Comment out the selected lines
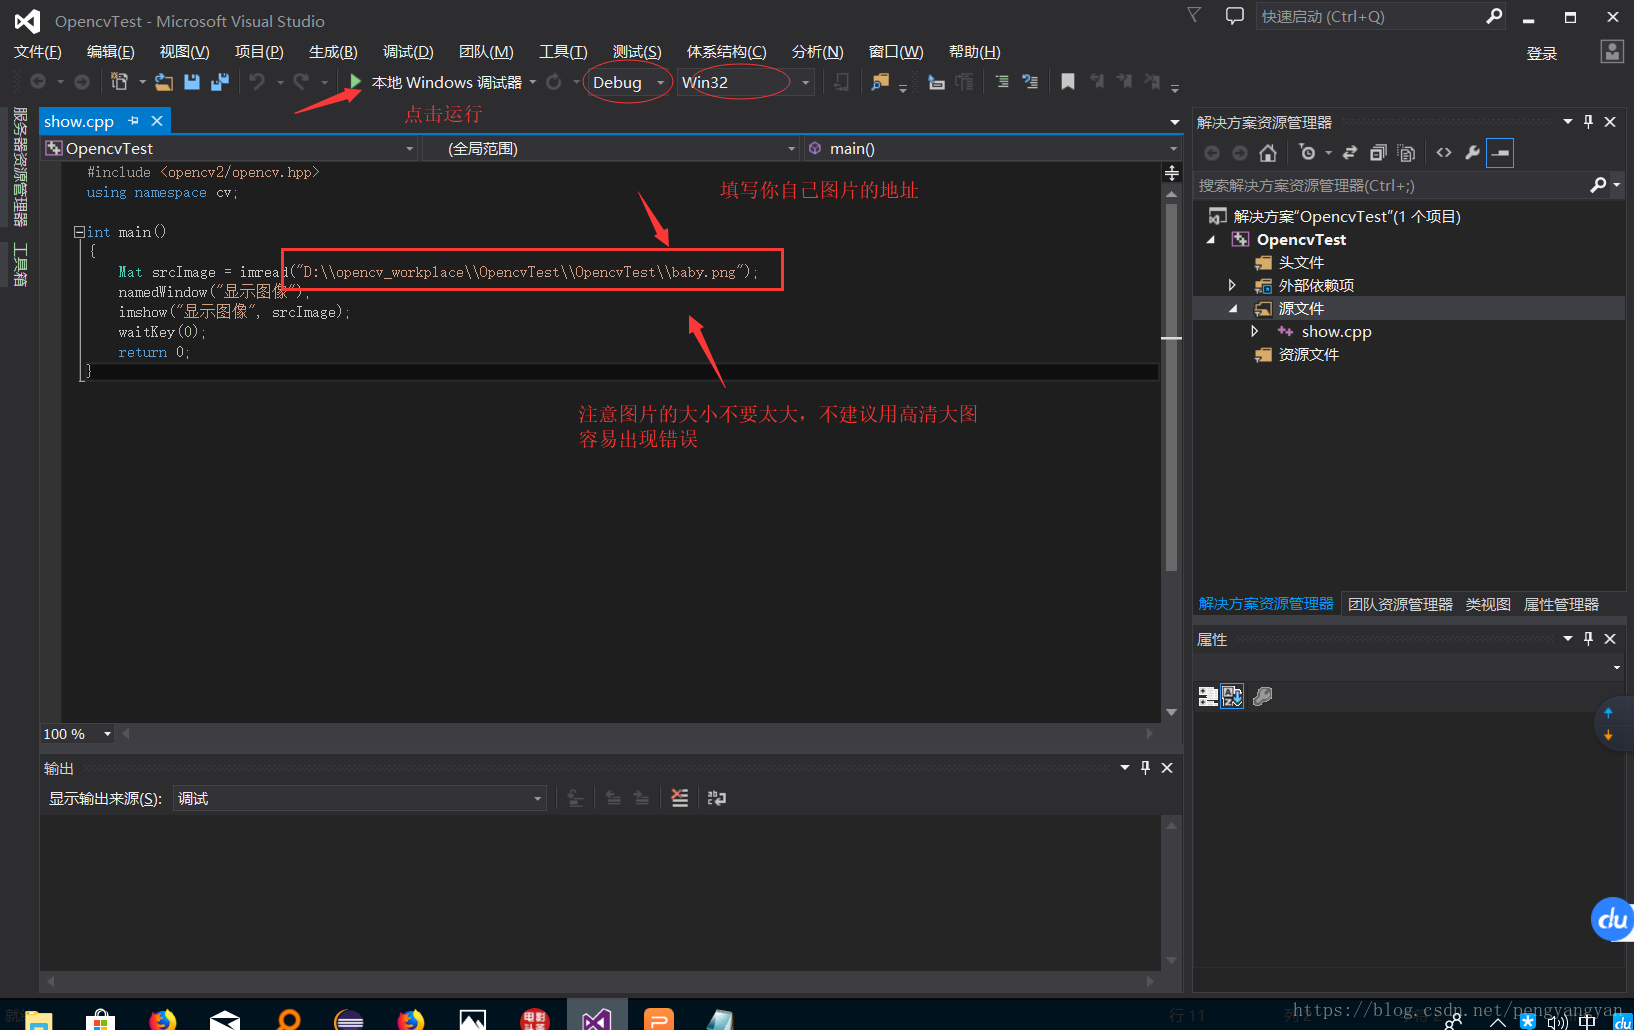 pyautogui.click(x=1002, y=82)
